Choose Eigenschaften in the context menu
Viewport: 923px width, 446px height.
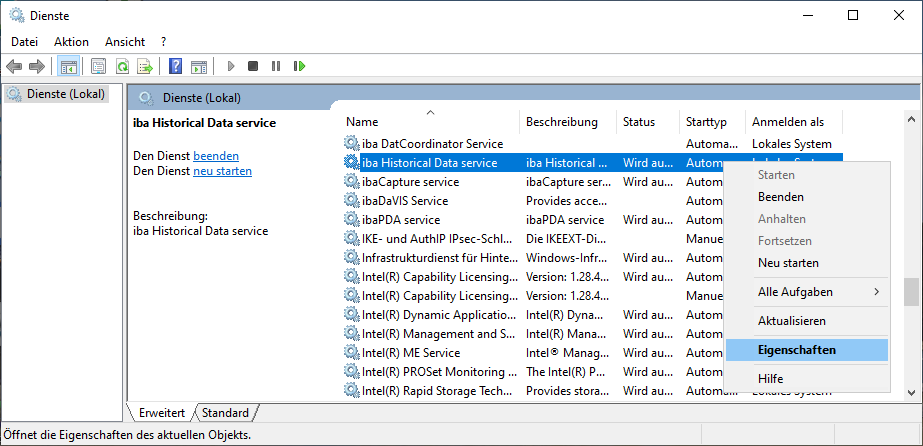pos(796,350)
